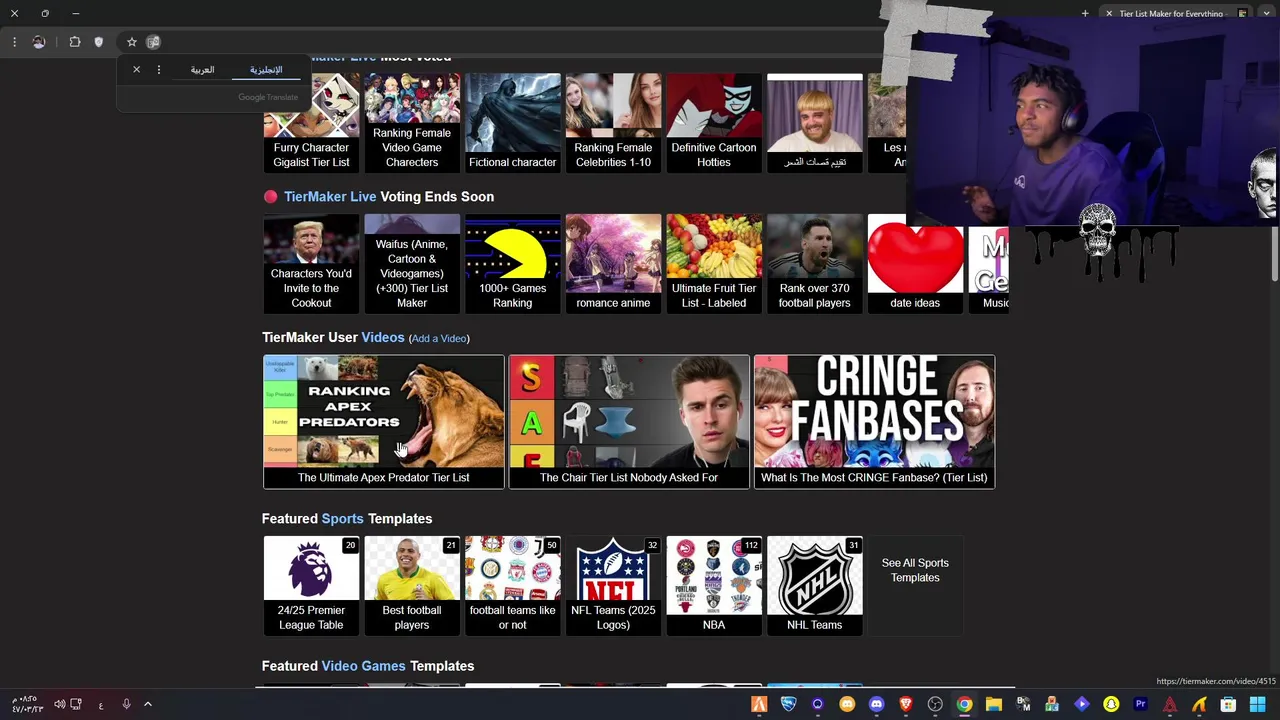
Task: Click the shield extension icon in toolbar
Action: coord(98,42)
